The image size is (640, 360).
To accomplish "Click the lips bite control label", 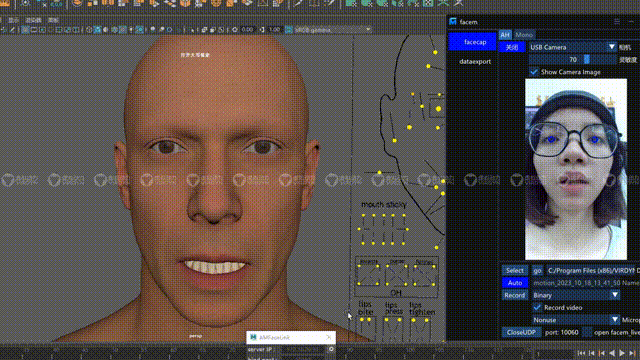I will [366, 308].
